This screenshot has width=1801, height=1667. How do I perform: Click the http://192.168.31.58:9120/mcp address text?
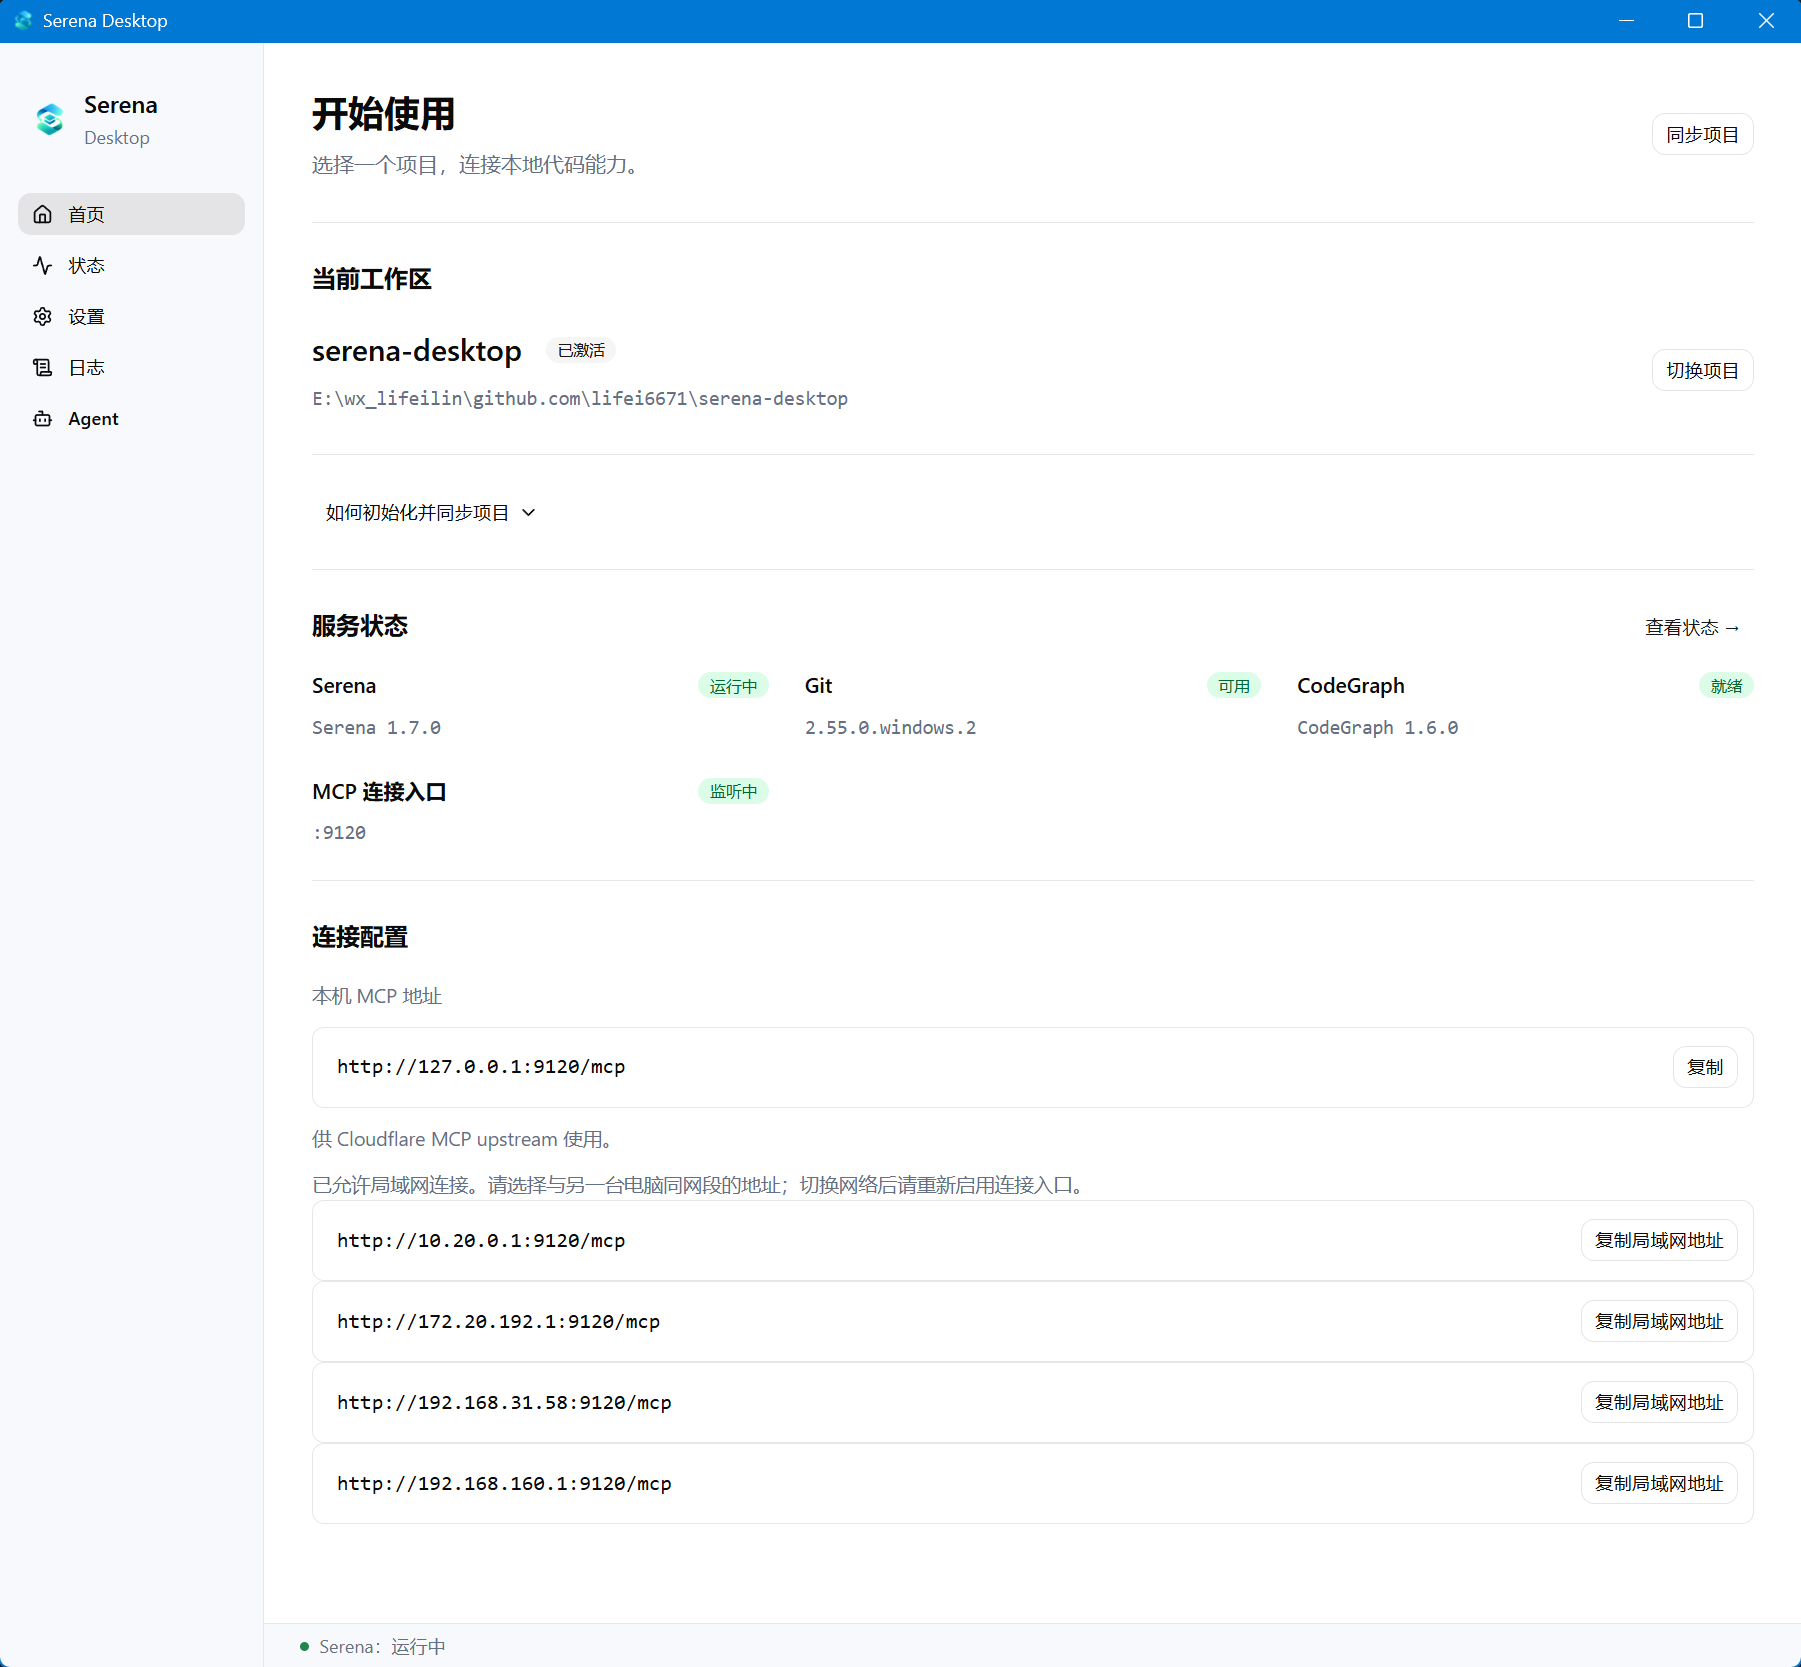pyautogui.click(x=504, y=1402)
